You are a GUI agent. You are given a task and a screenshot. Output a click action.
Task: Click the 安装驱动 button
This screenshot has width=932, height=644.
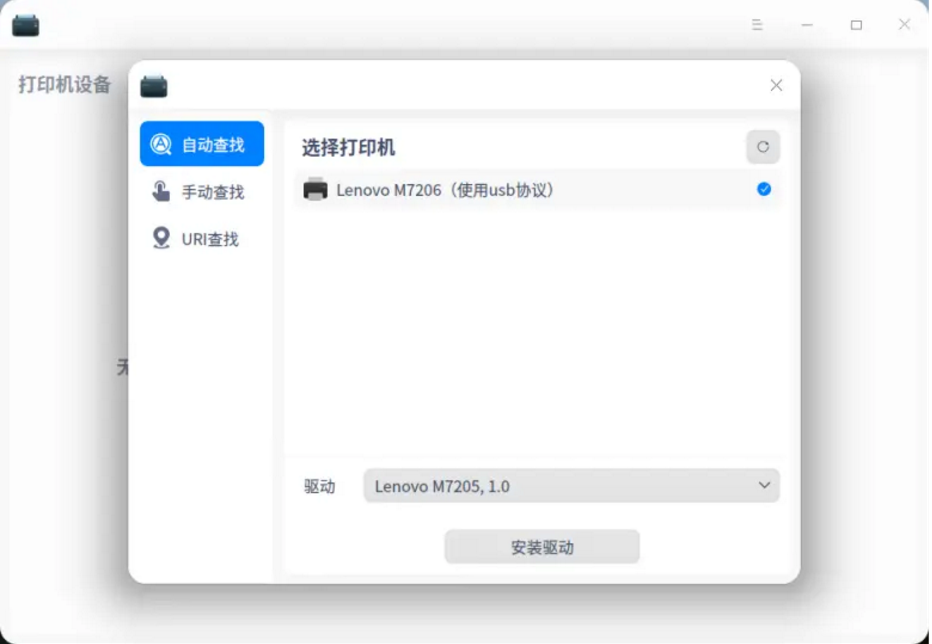542,546
